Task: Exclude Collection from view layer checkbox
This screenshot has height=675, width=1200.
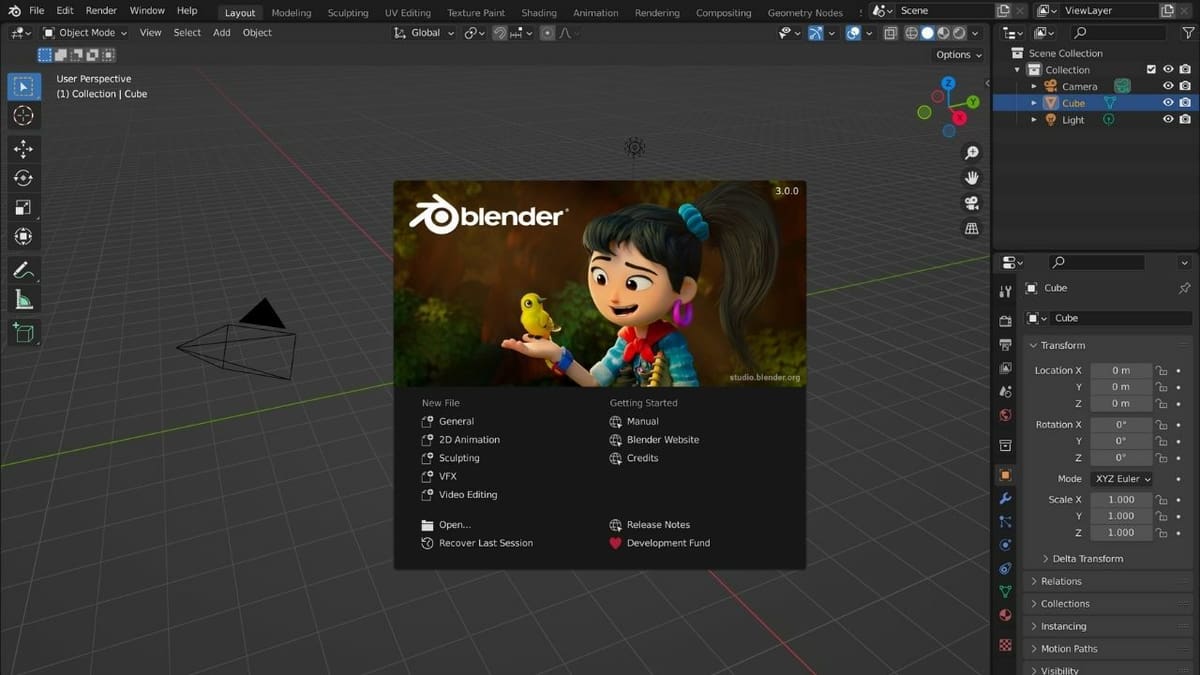Action: [1151, 70]
